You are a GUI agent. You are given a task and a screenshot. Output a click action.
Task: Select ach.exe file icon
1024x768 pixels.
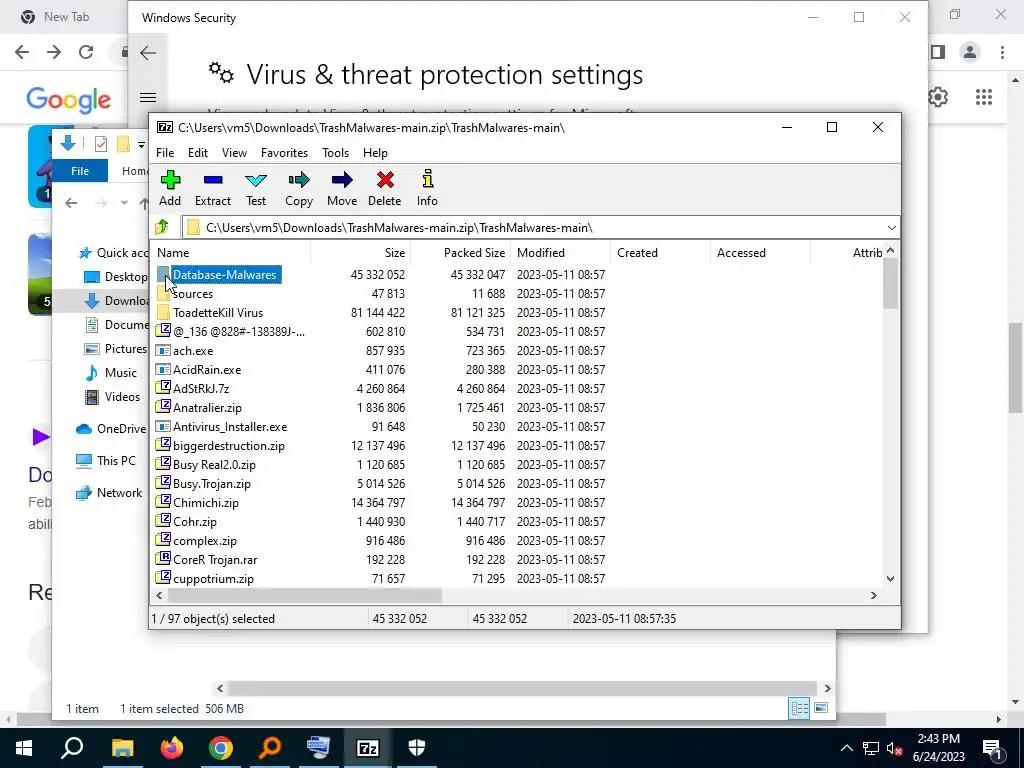(163, 351)
